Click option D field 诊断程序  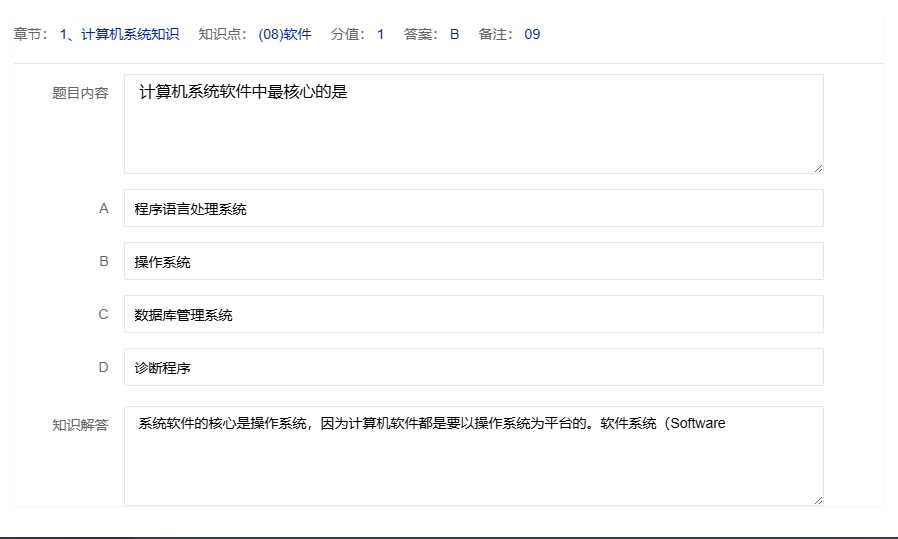[x=473, y=368]
